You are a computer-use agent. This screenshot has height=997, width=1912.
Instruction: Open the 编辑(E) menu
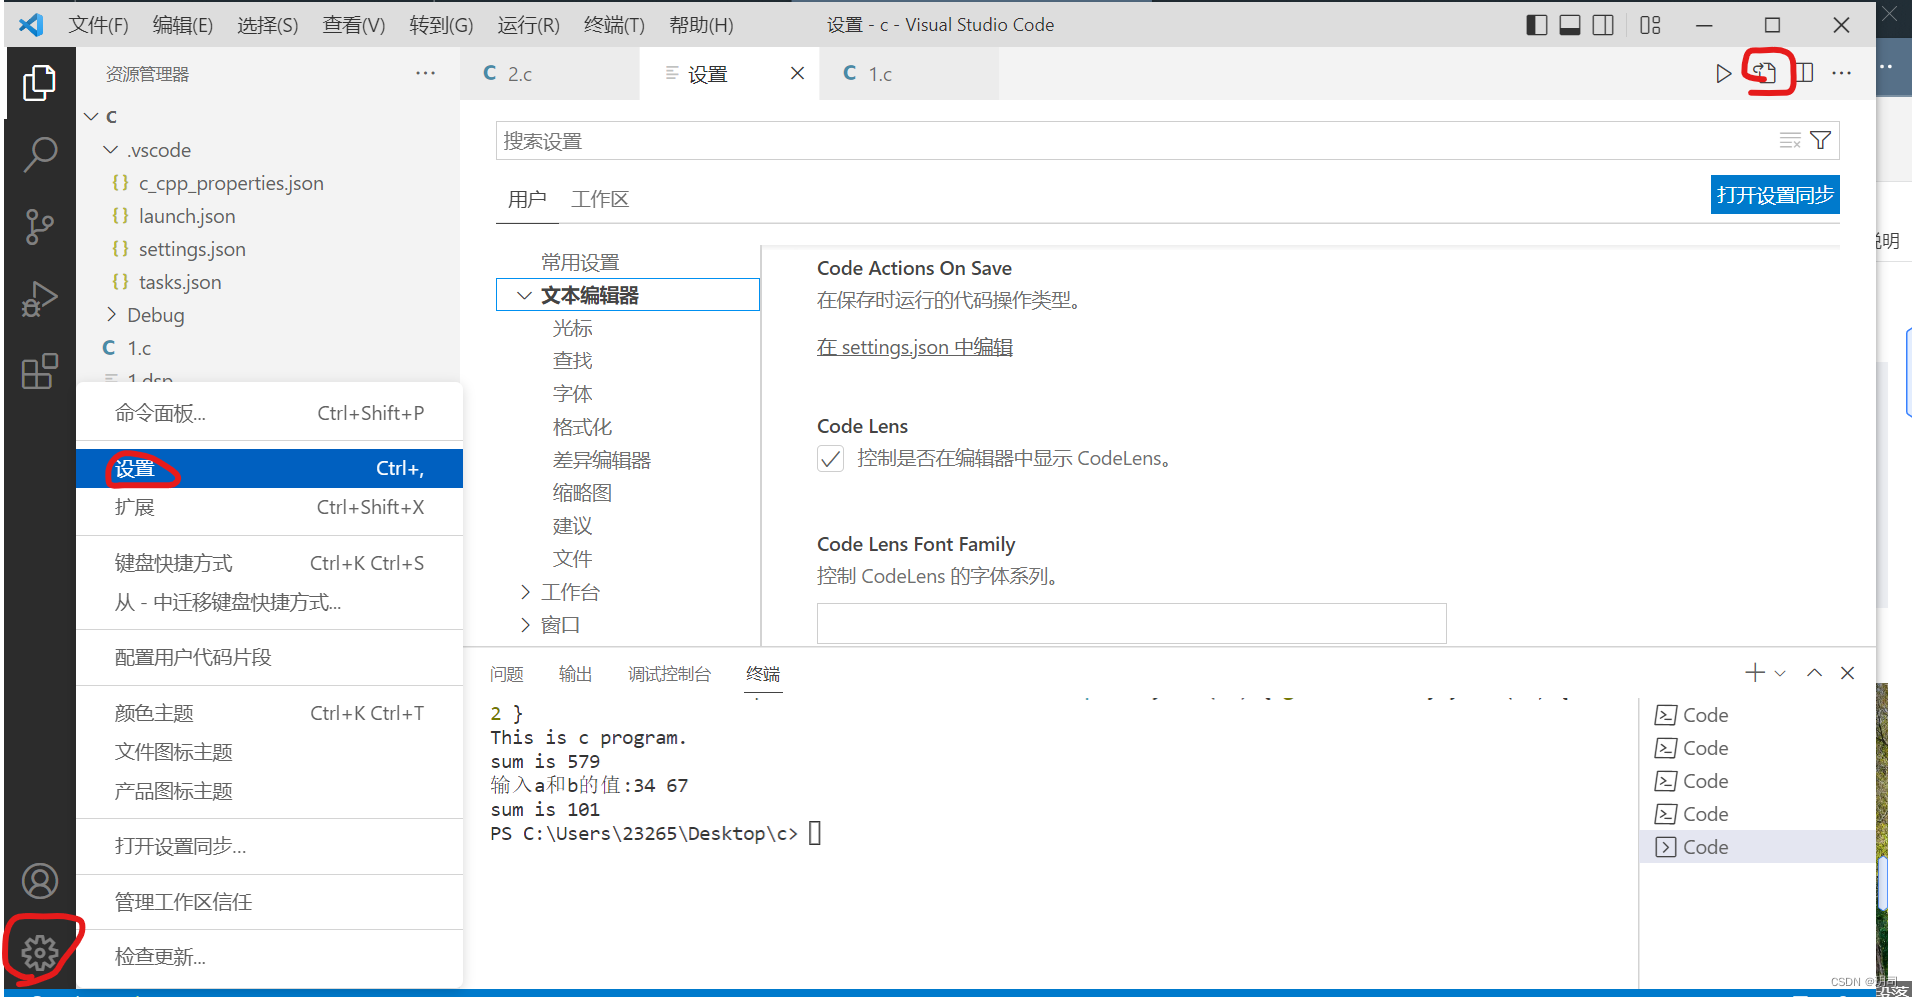point(182,25)
